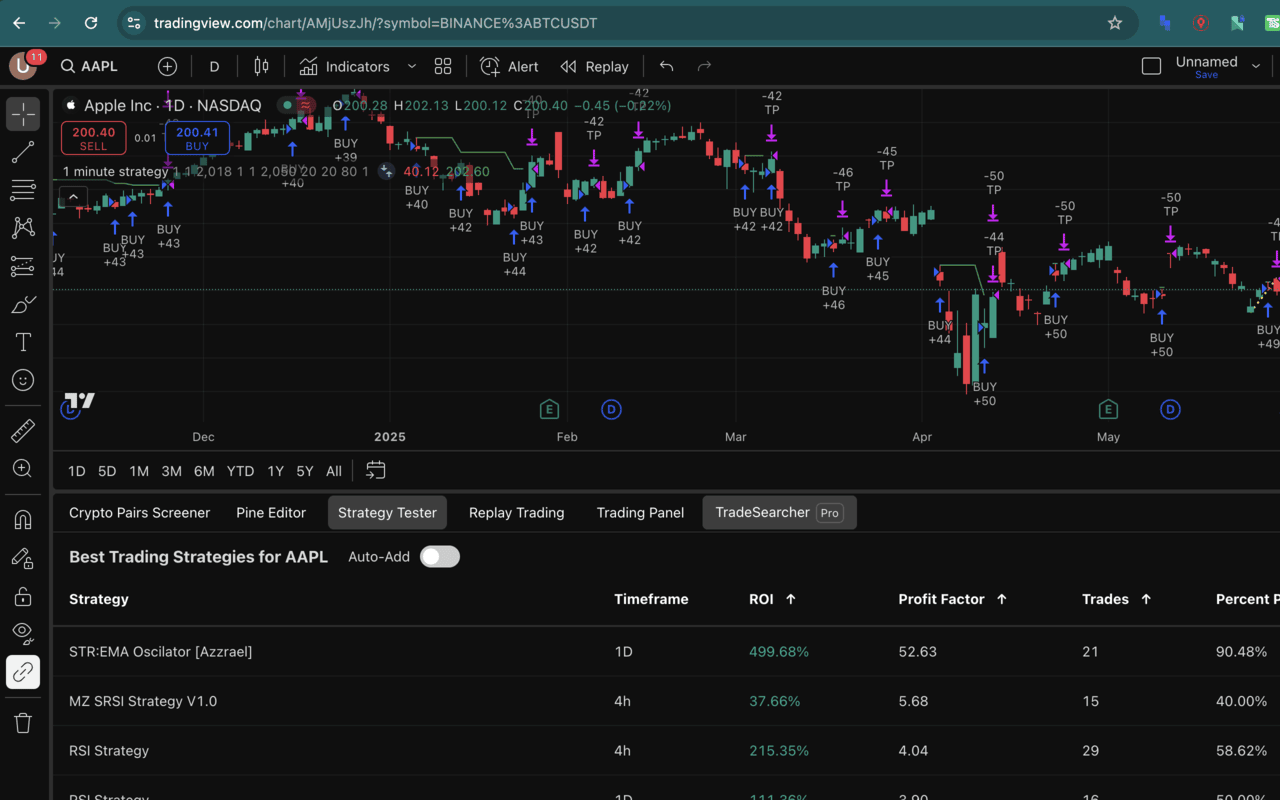Select the YTD date range

point(240,471)
